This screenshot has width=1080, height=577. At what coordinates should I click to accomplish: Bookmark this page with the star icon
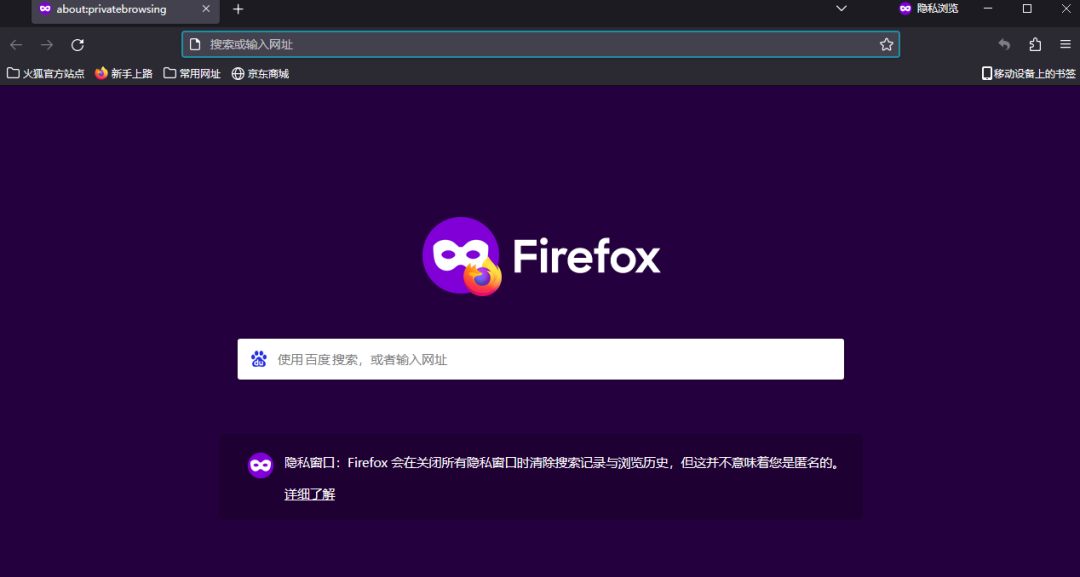[x=886, y=45]
